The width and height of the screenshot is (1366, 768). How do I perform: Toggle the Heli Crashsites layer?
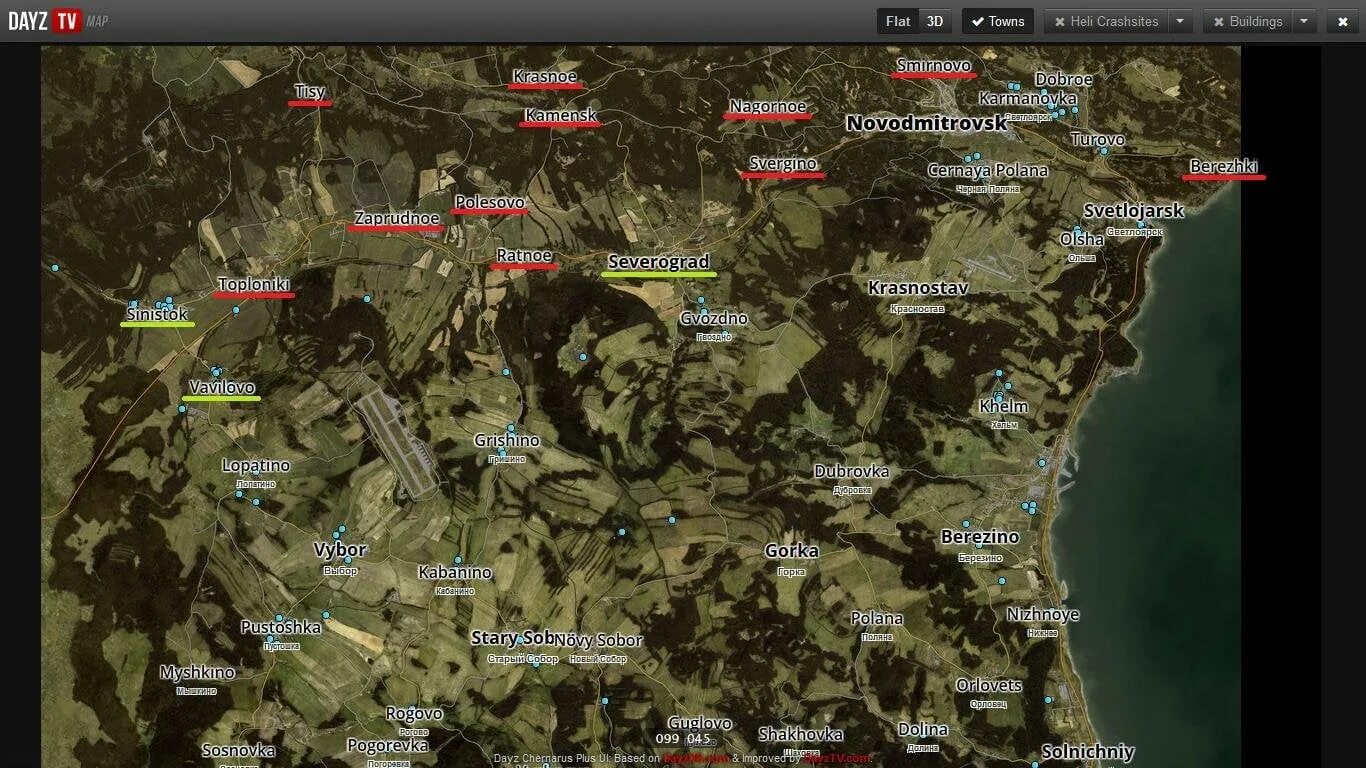(1106, 21)
